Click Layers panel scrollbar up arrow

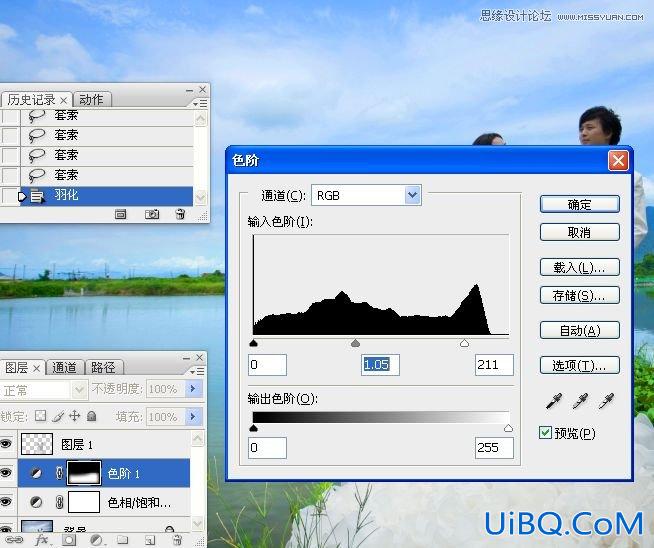coord(198,438)
